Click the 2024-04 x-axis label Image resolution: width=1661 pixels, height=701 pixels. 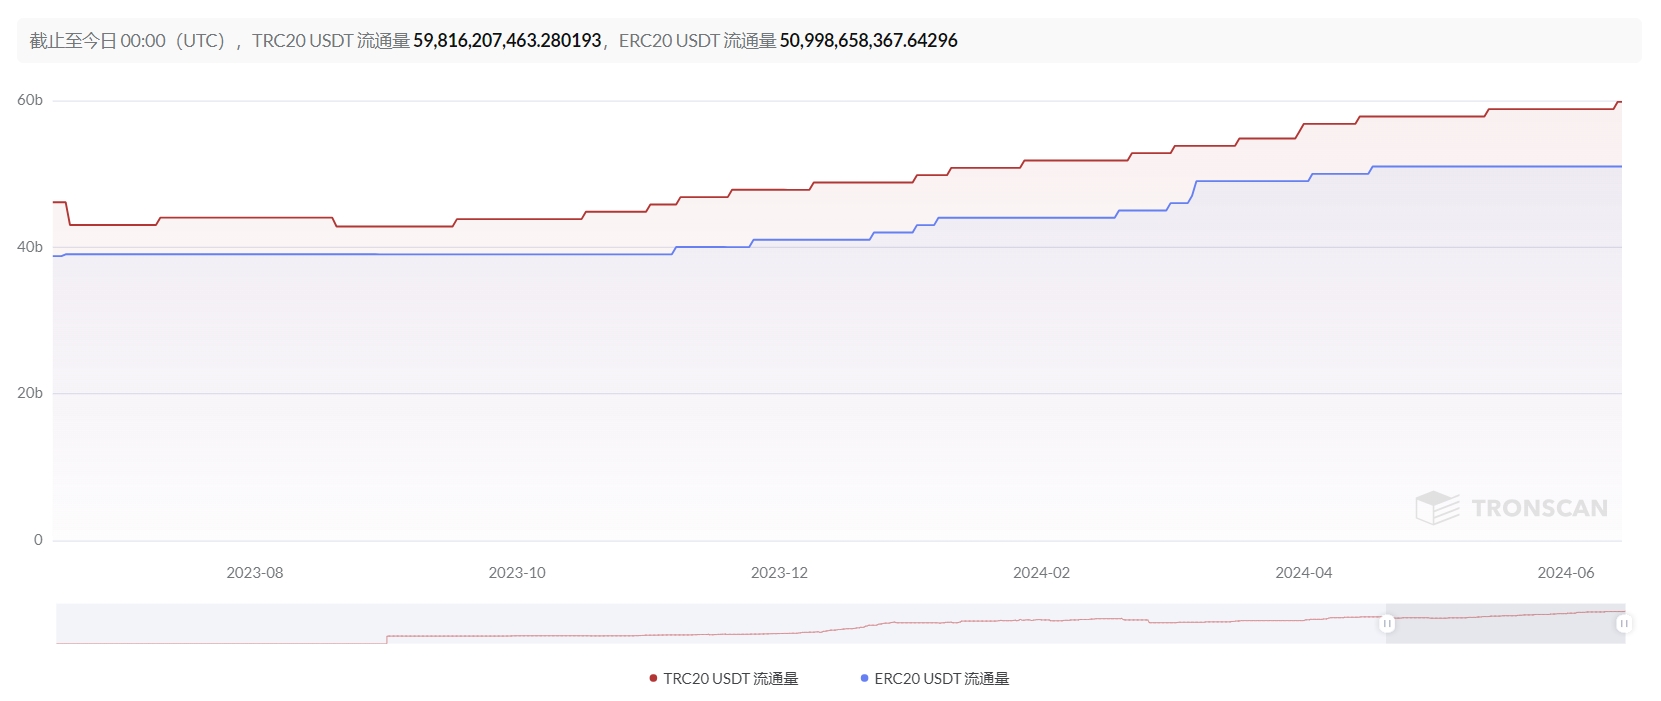click(1303, 573)
